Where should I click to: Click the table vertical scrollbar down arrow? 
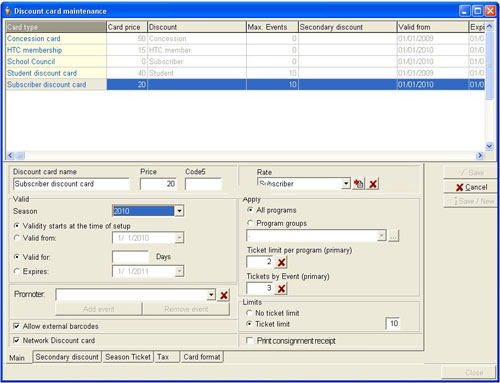pos(489,146)
